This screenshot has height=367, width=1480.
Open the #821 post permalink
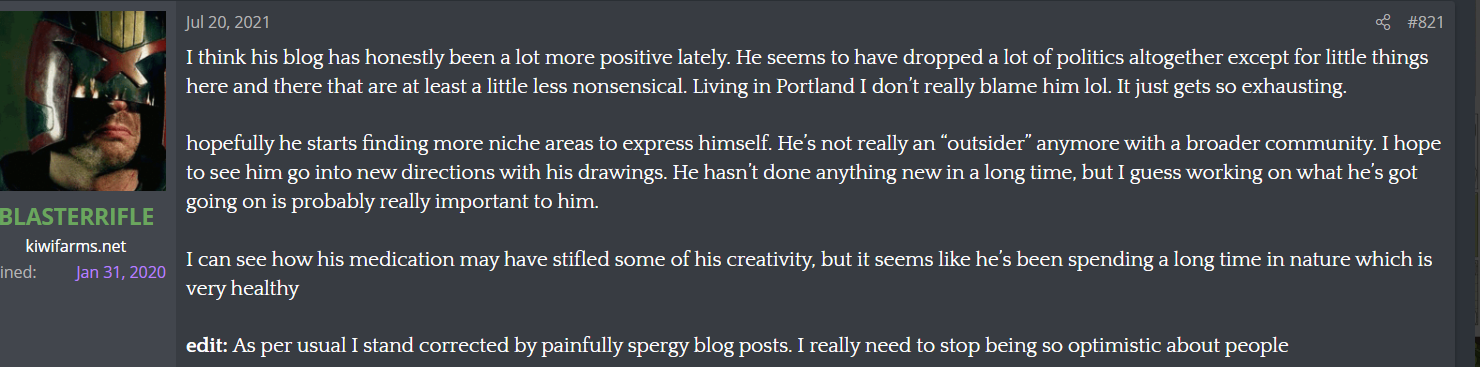click(x=1425, y=22)
